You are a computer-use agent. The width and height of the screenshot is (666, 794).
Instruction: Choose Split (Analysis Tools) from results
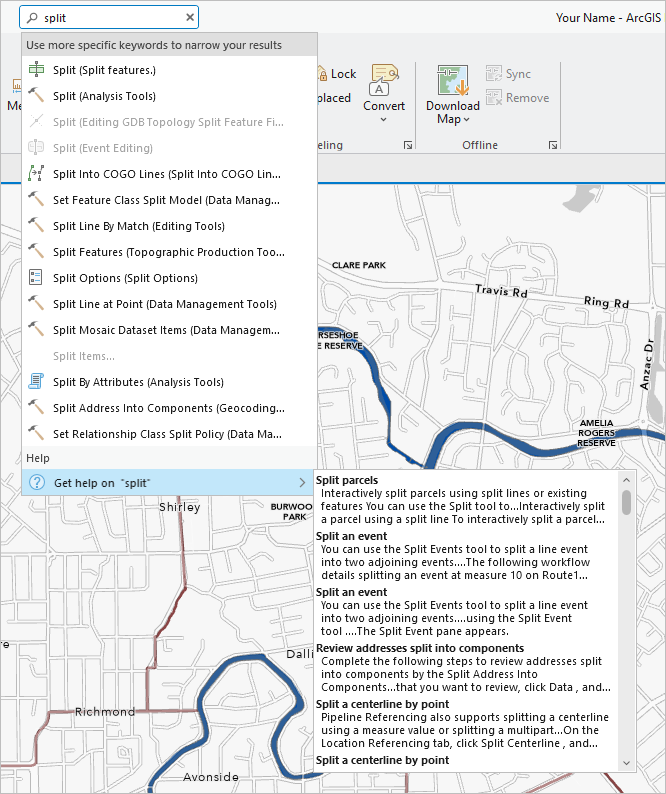tap(104, 96)
